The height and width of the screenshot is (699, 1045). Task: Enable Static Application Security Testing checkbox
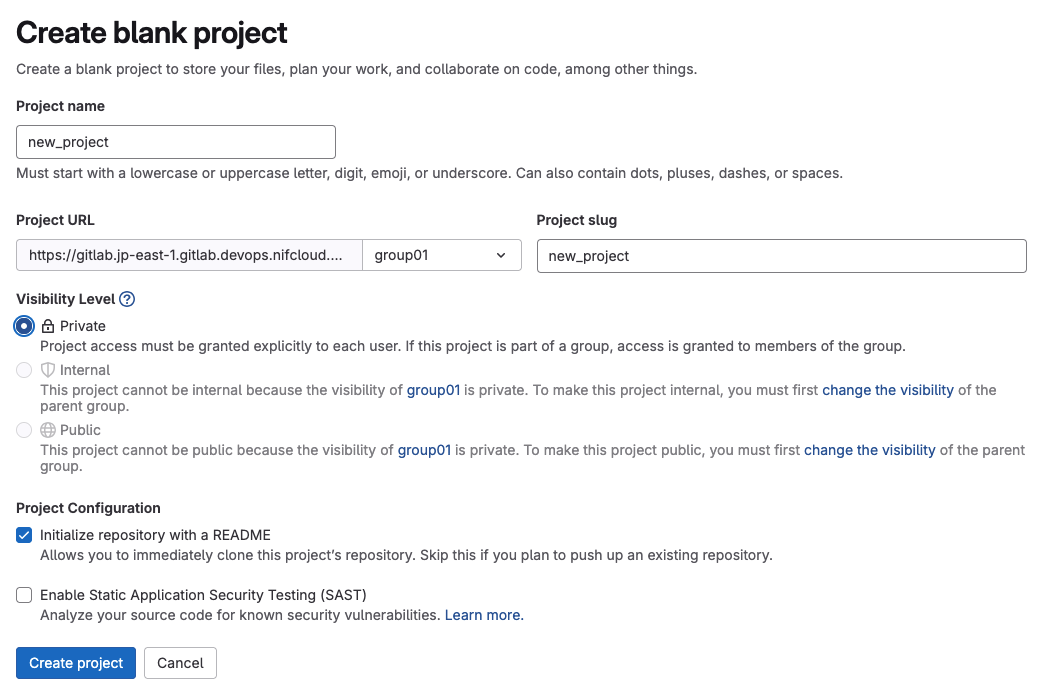click(24, 595)
